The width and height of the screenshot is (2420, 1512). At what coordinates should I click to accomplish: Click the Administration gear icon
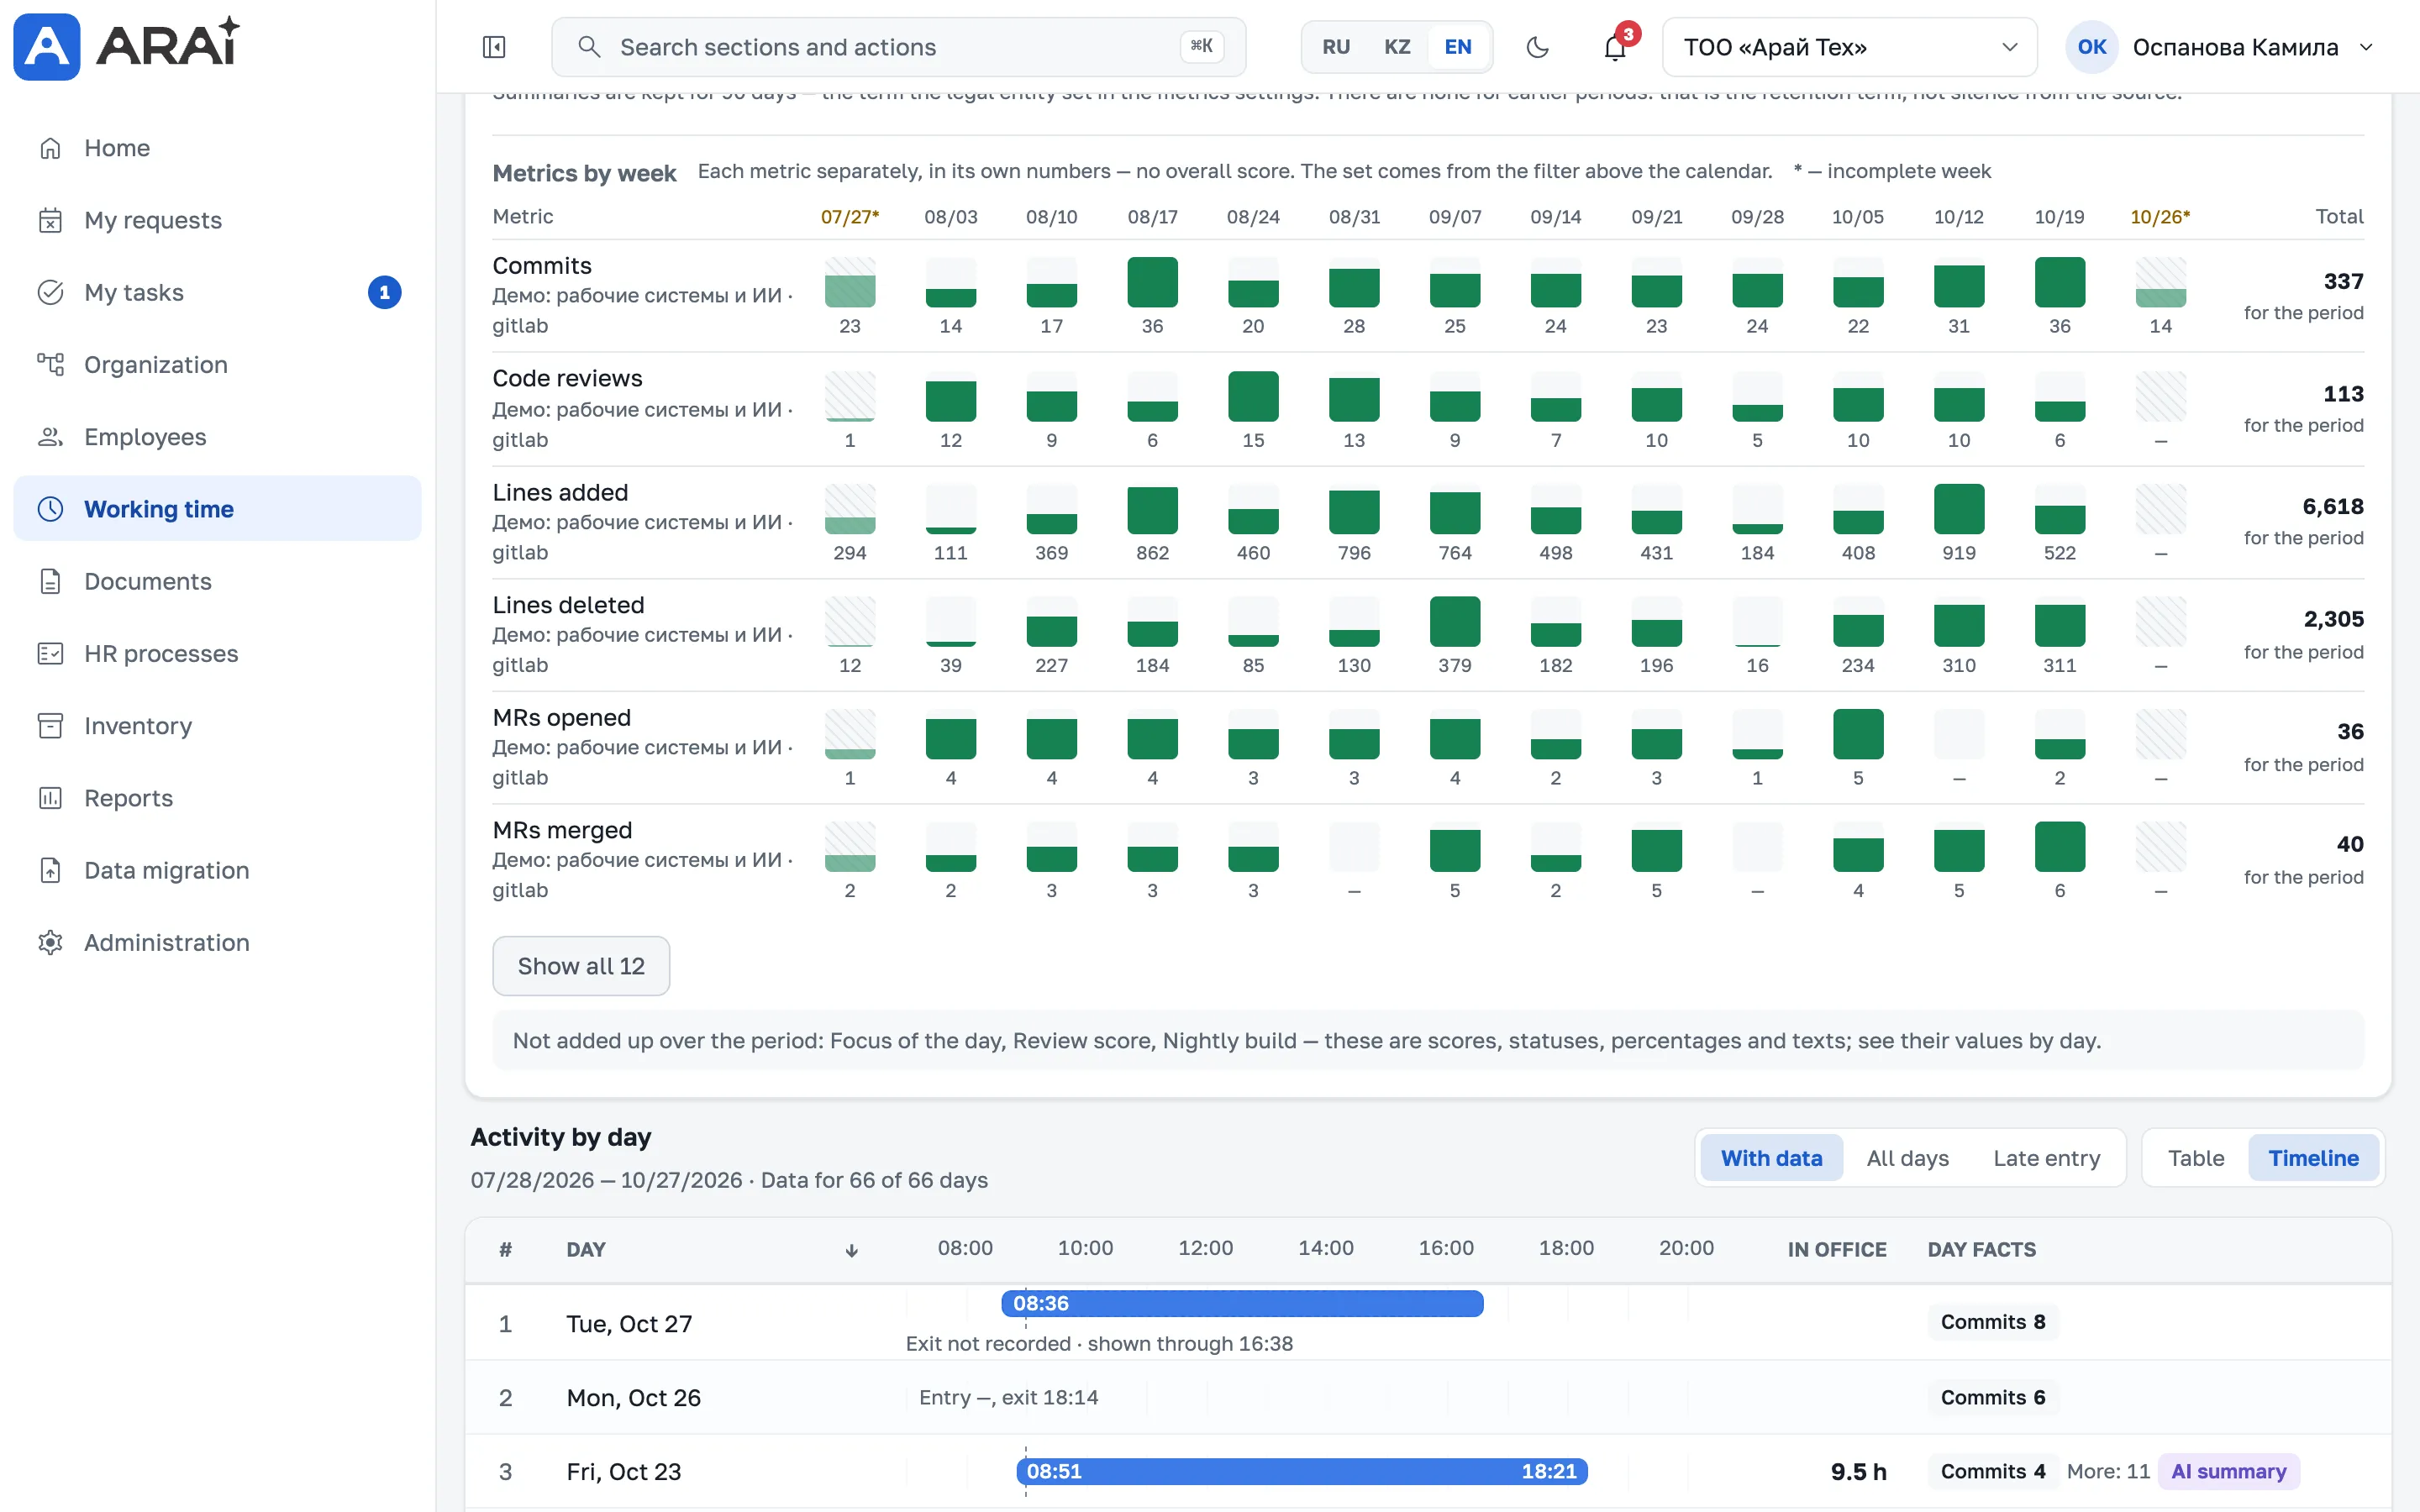click(x=50, y=942)
